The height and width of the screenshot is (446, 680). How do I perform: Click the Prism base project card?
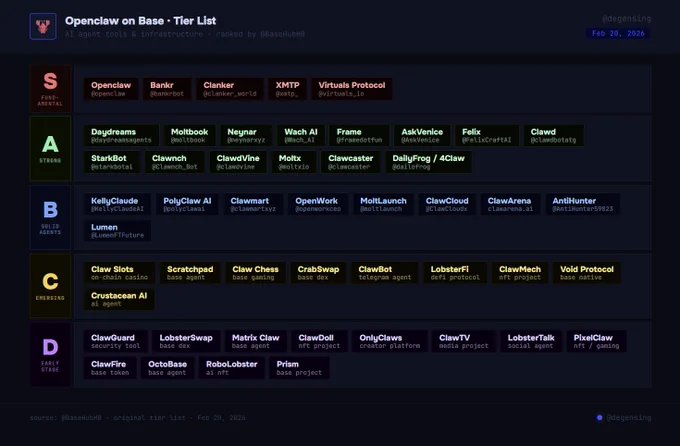tap(299, 367)
